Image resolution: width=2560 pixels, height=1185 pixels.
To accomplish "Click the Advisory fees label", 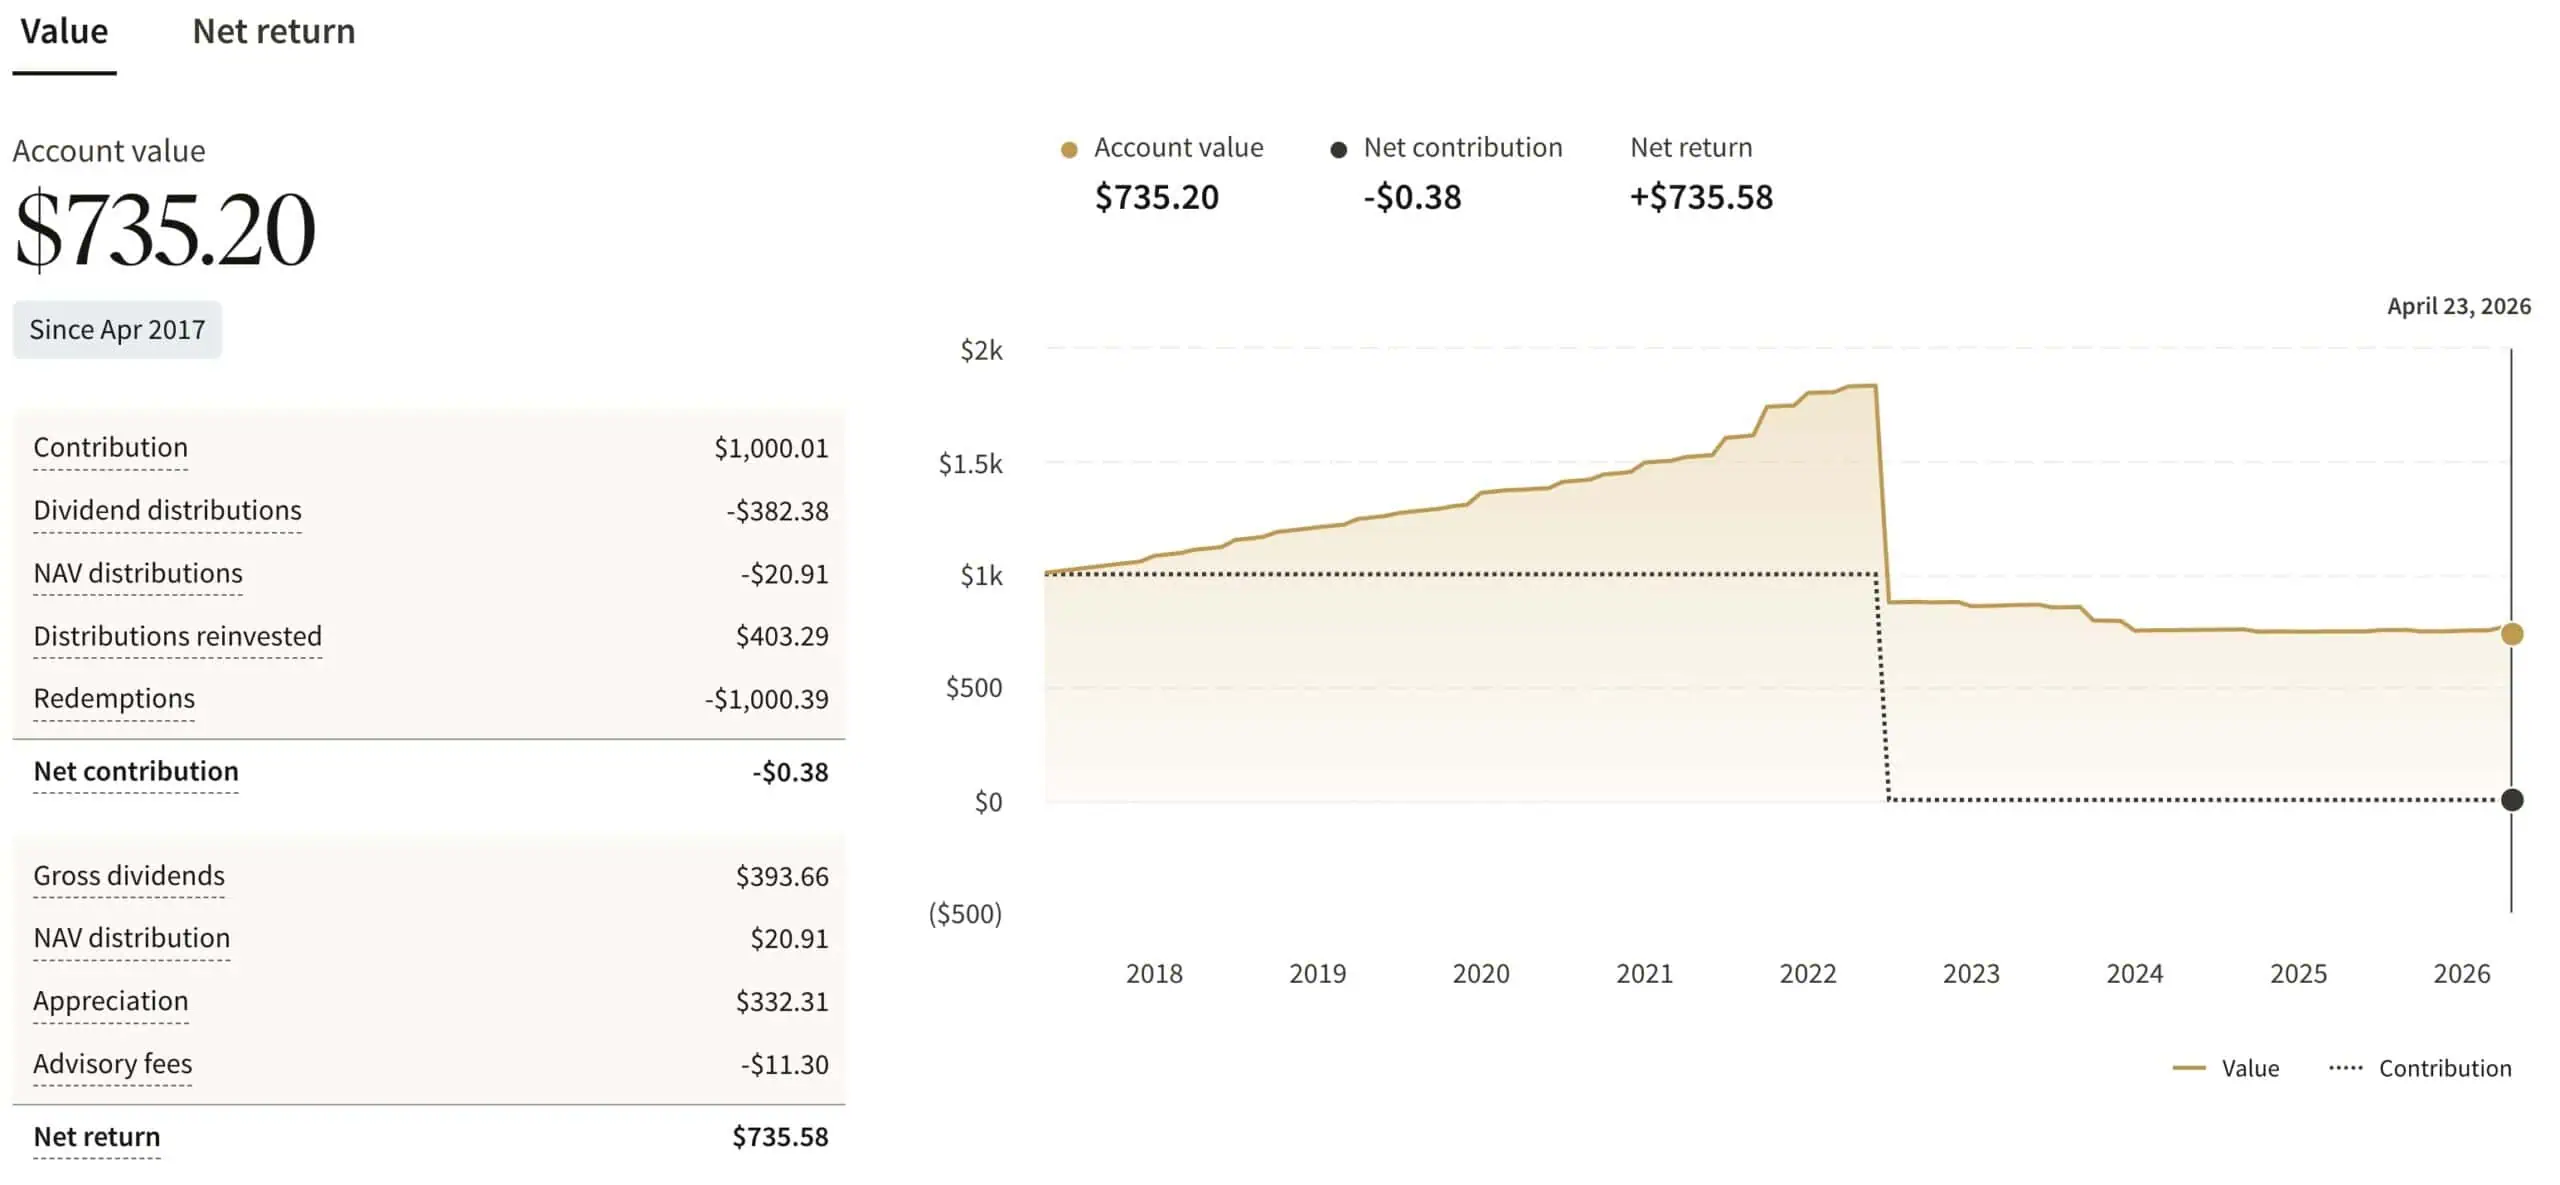I will (112, 1064).
